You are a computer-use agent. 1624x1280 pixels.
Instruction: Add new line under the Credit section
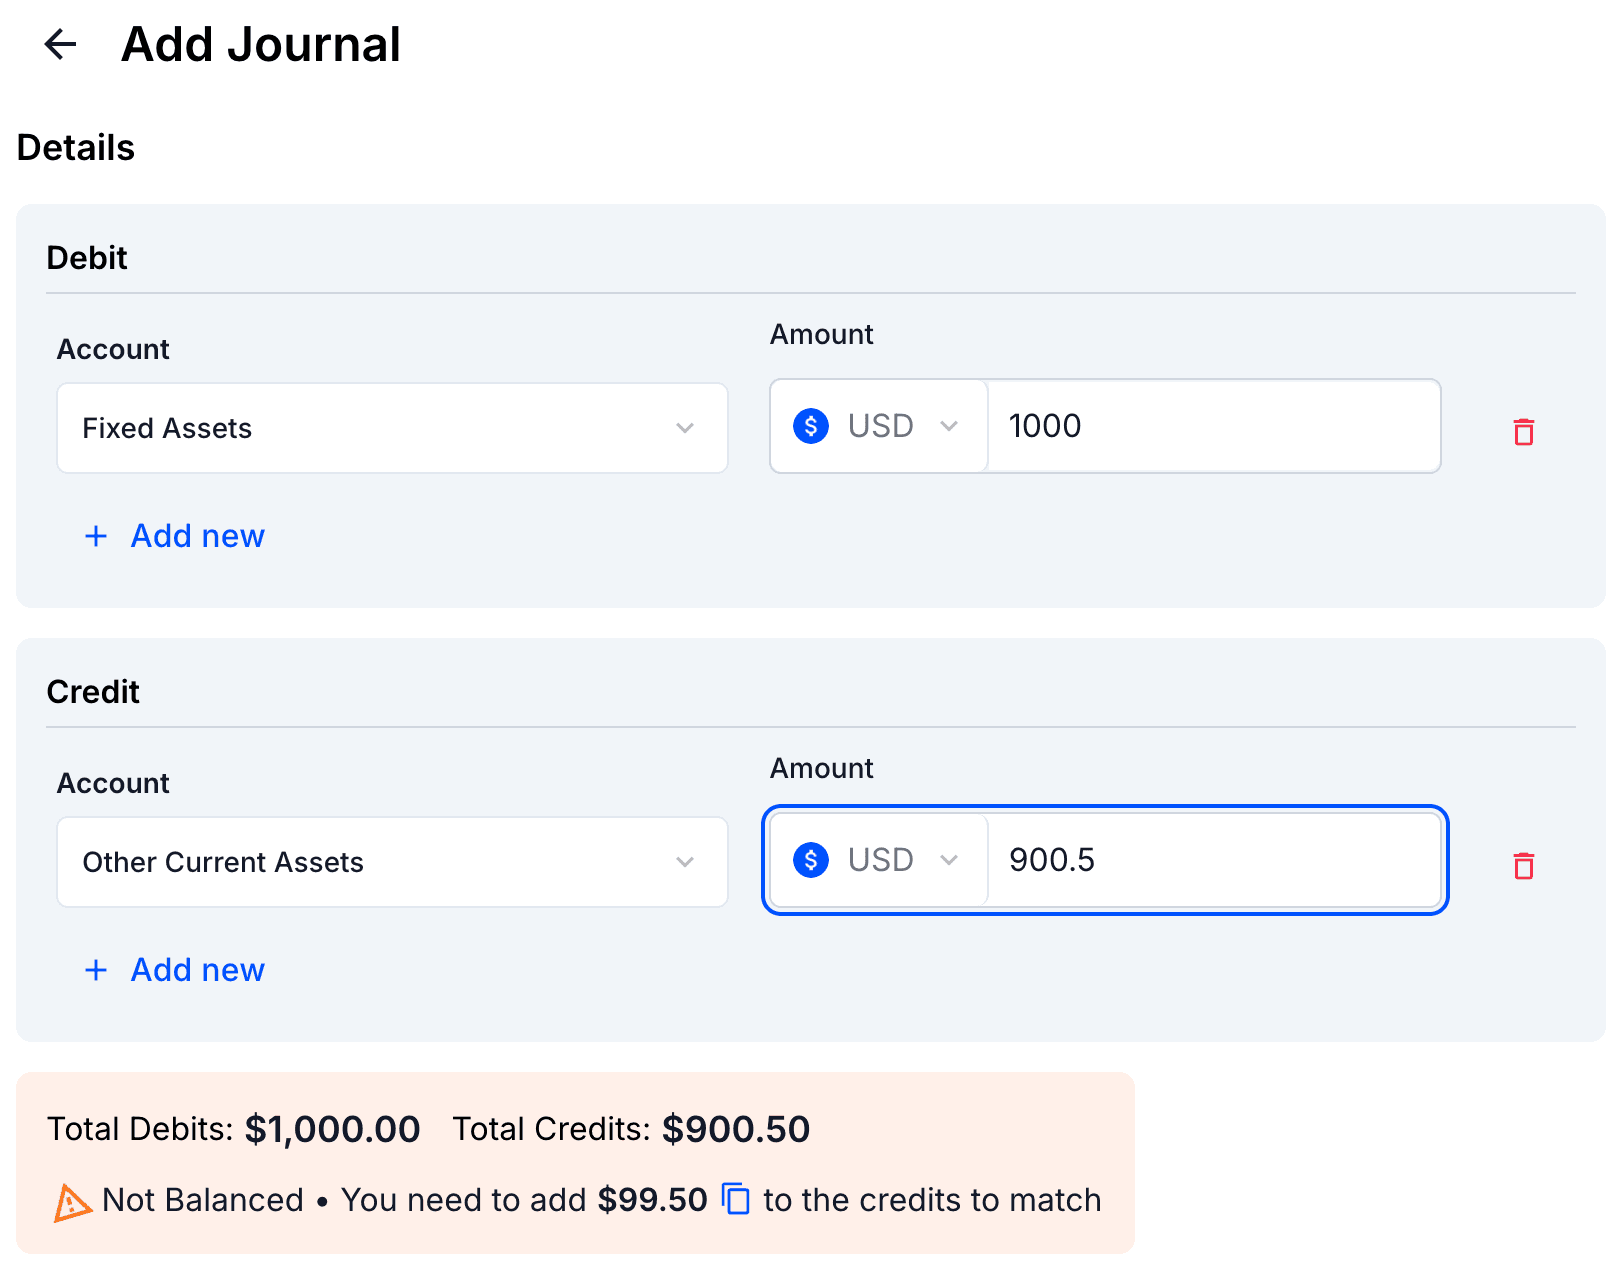(x=197, y=969)
